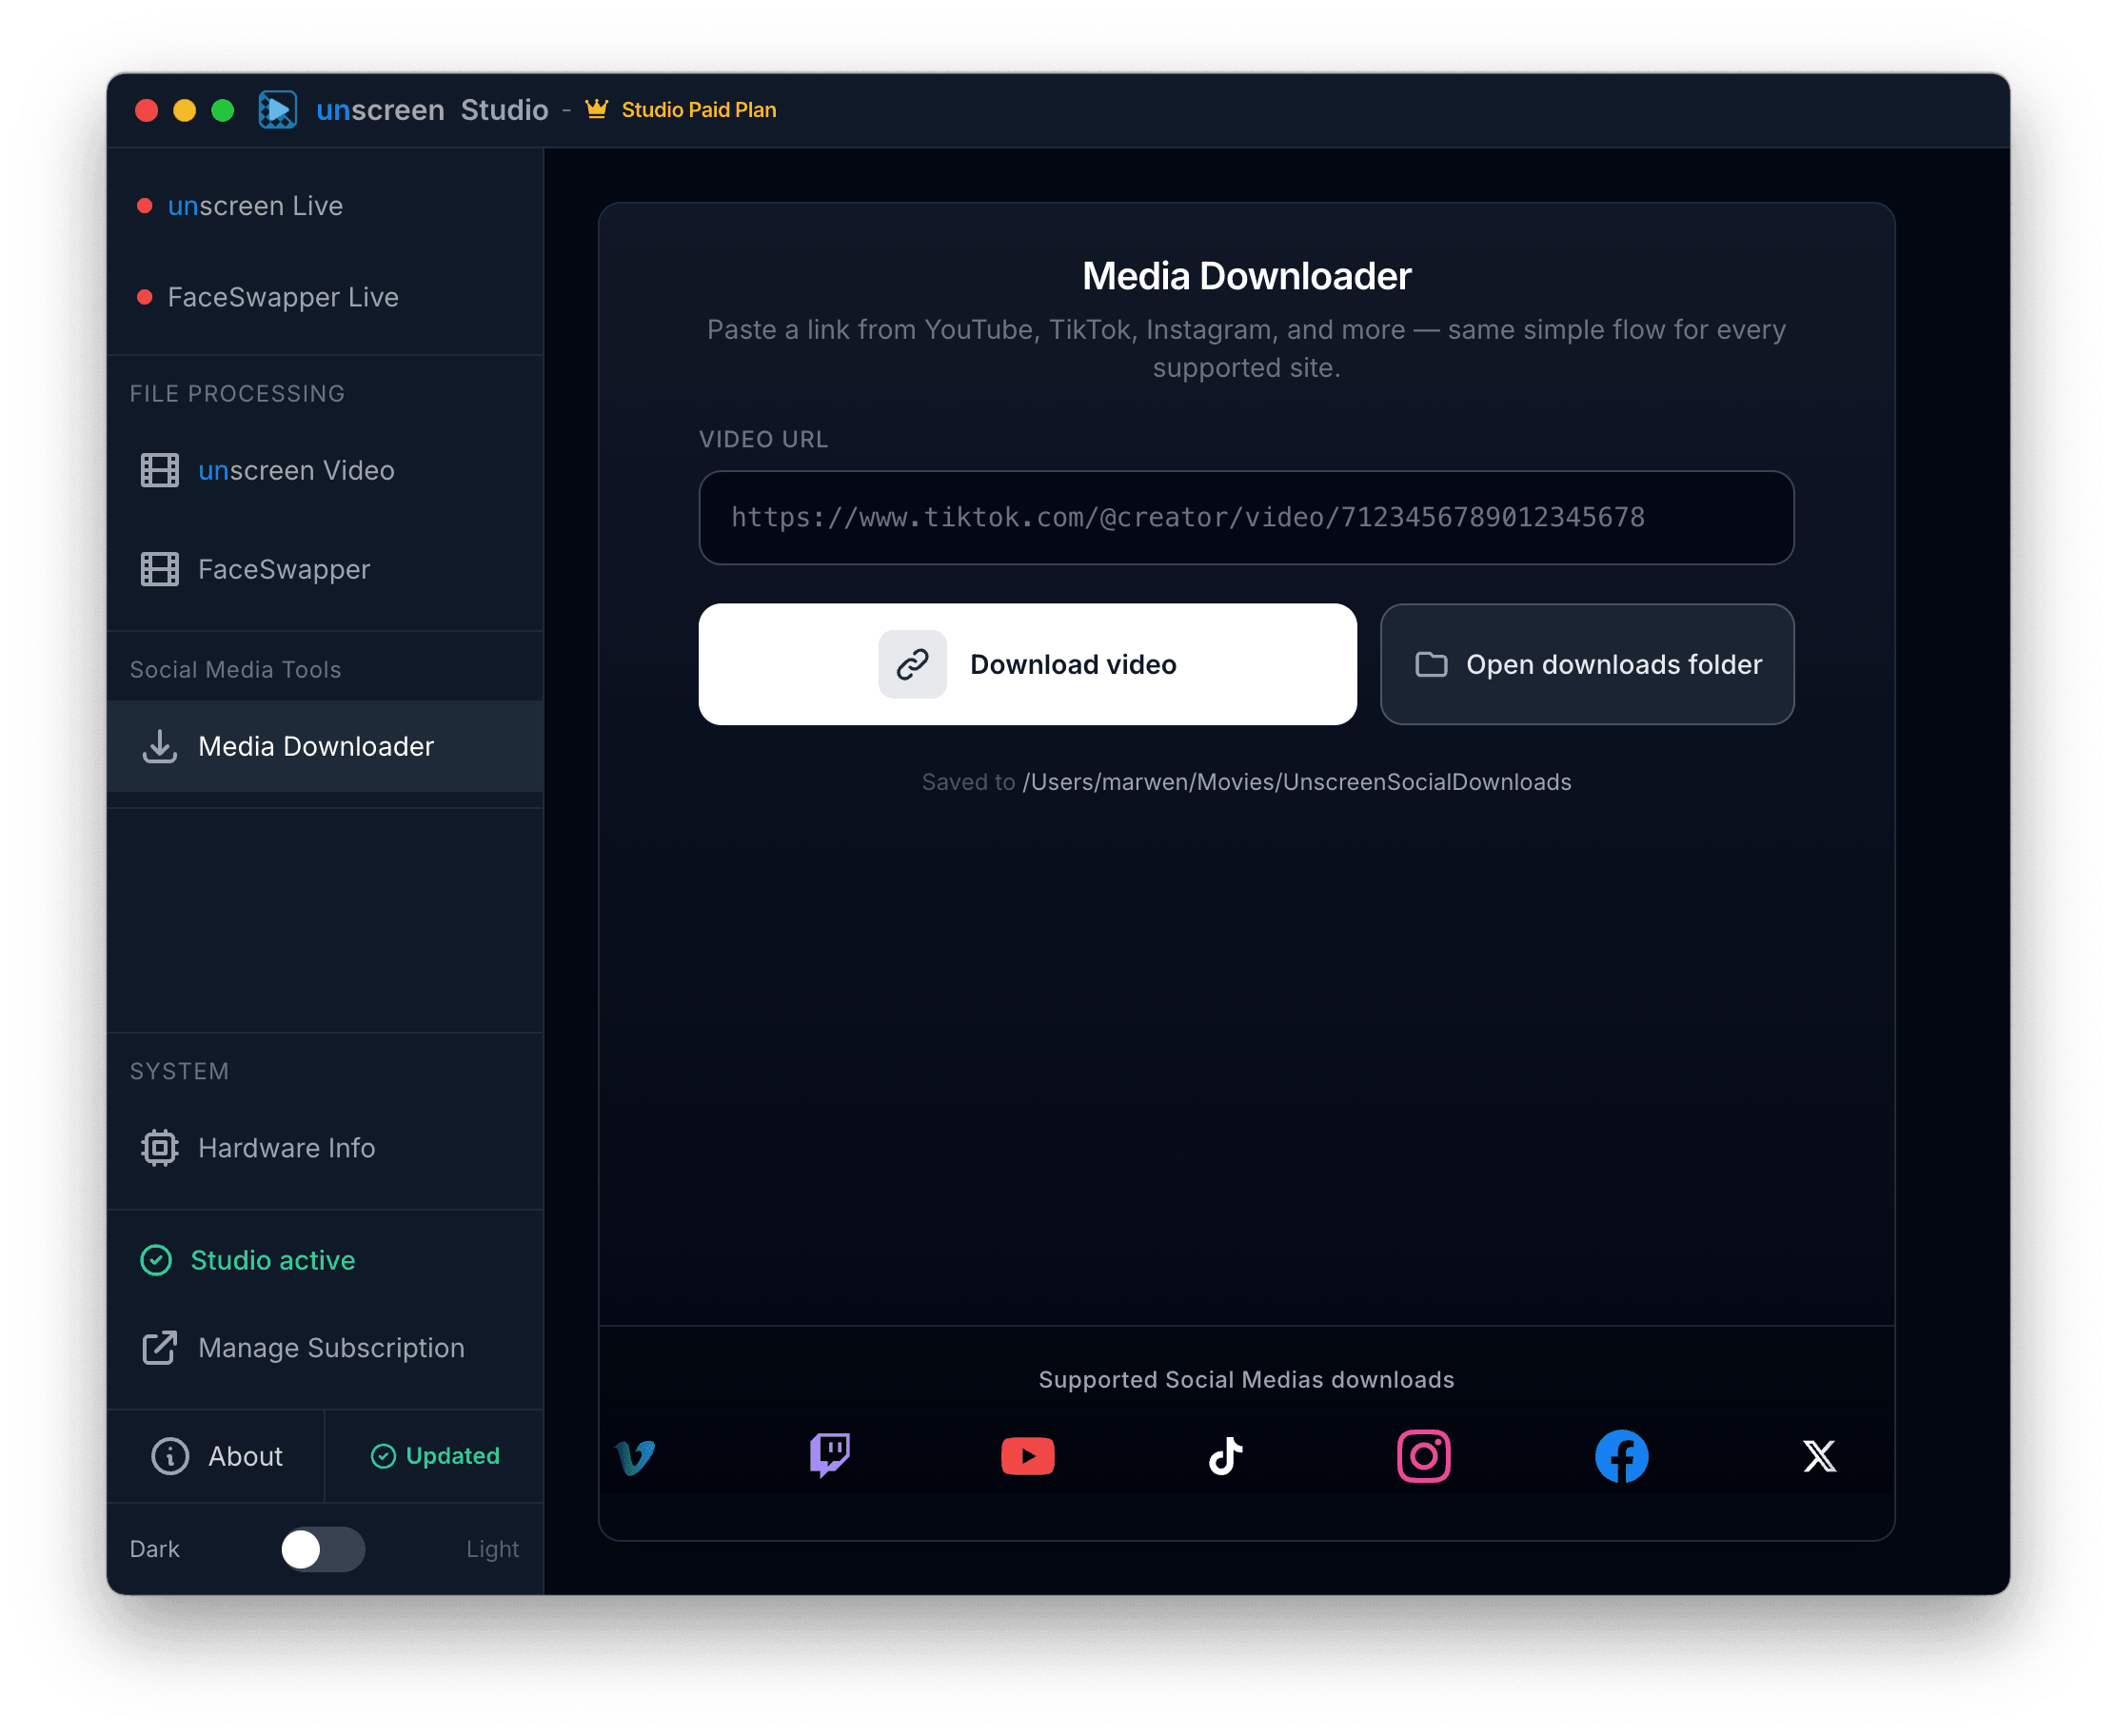Select the Twitch icon
This screenshot has height=1736, width=2117.
click(831, 1456)
